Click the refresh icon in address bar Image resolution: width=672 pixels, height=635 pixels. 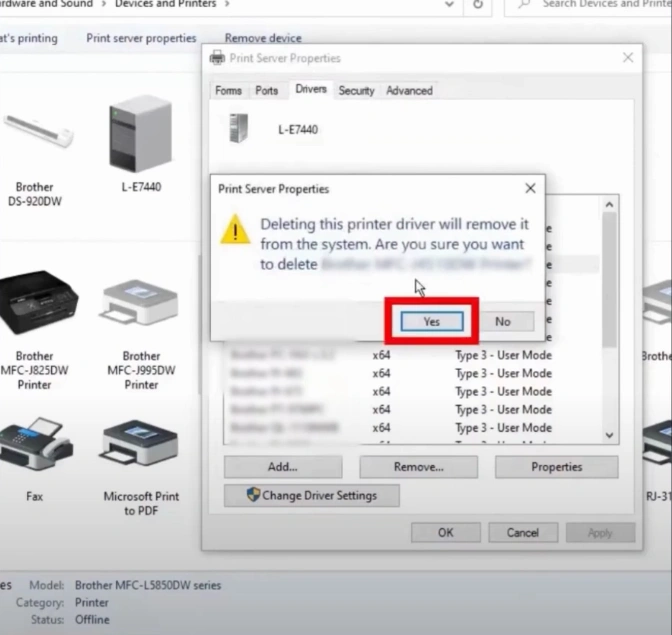[479, 5]
